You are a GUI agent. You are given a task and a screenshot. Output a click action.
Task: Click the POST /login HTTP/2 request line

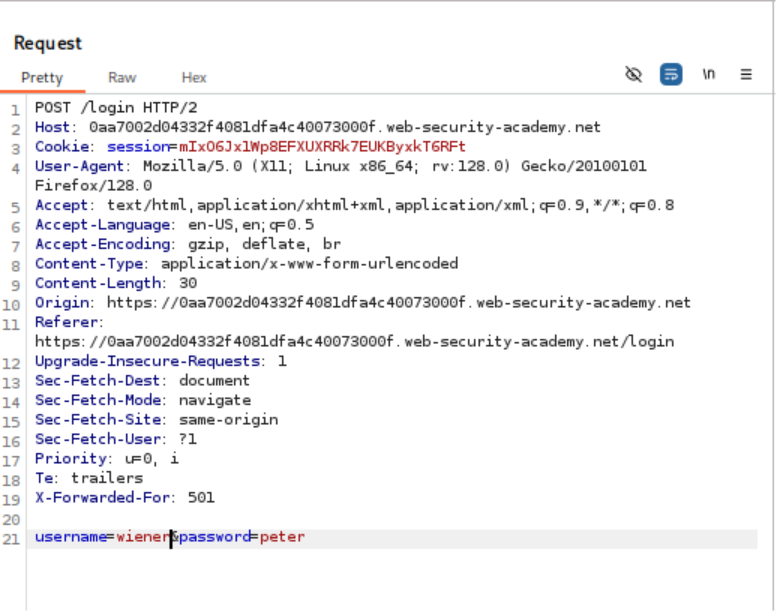coord(115,108)
